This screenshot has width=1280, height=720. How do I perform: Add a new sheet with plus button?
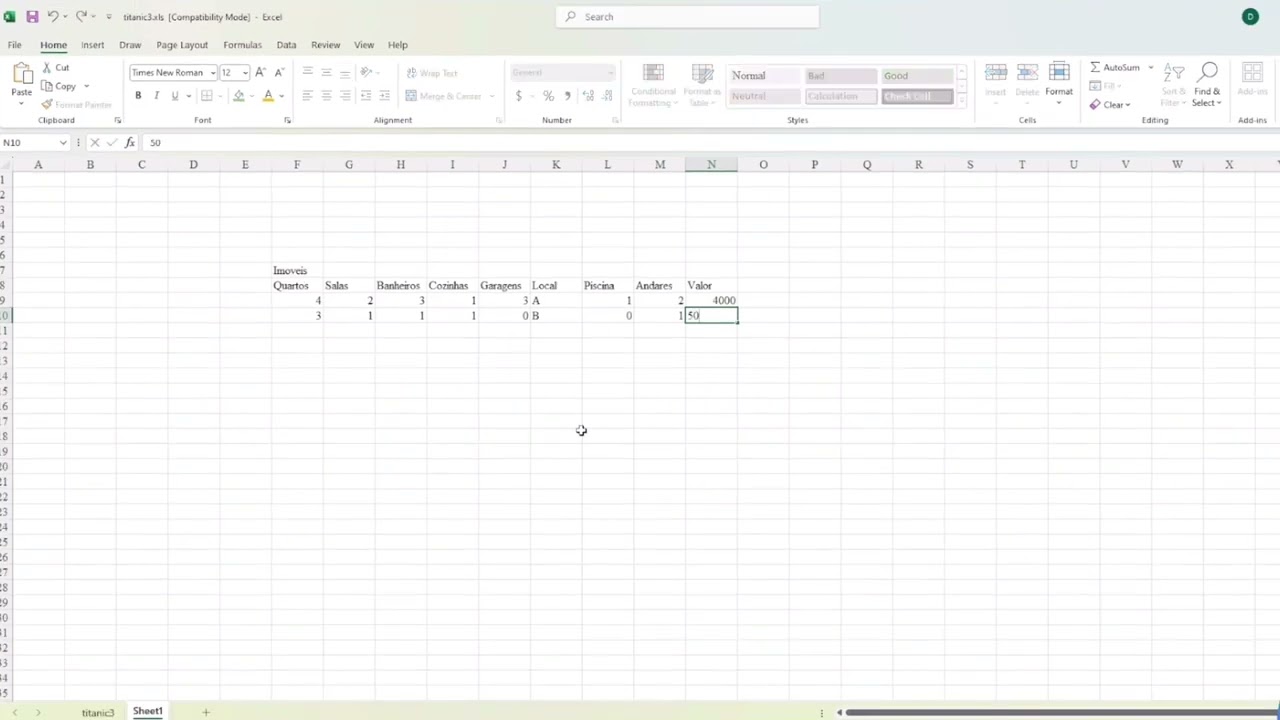pos(206,712)
